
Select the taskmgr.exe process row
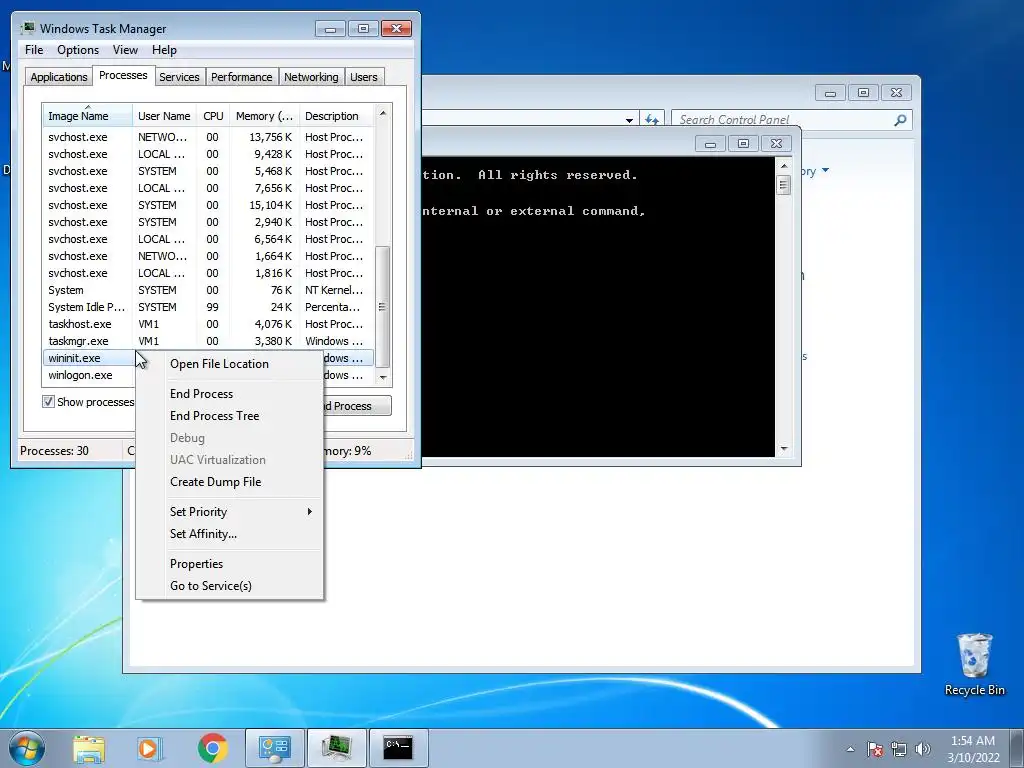tap(208, 341)
